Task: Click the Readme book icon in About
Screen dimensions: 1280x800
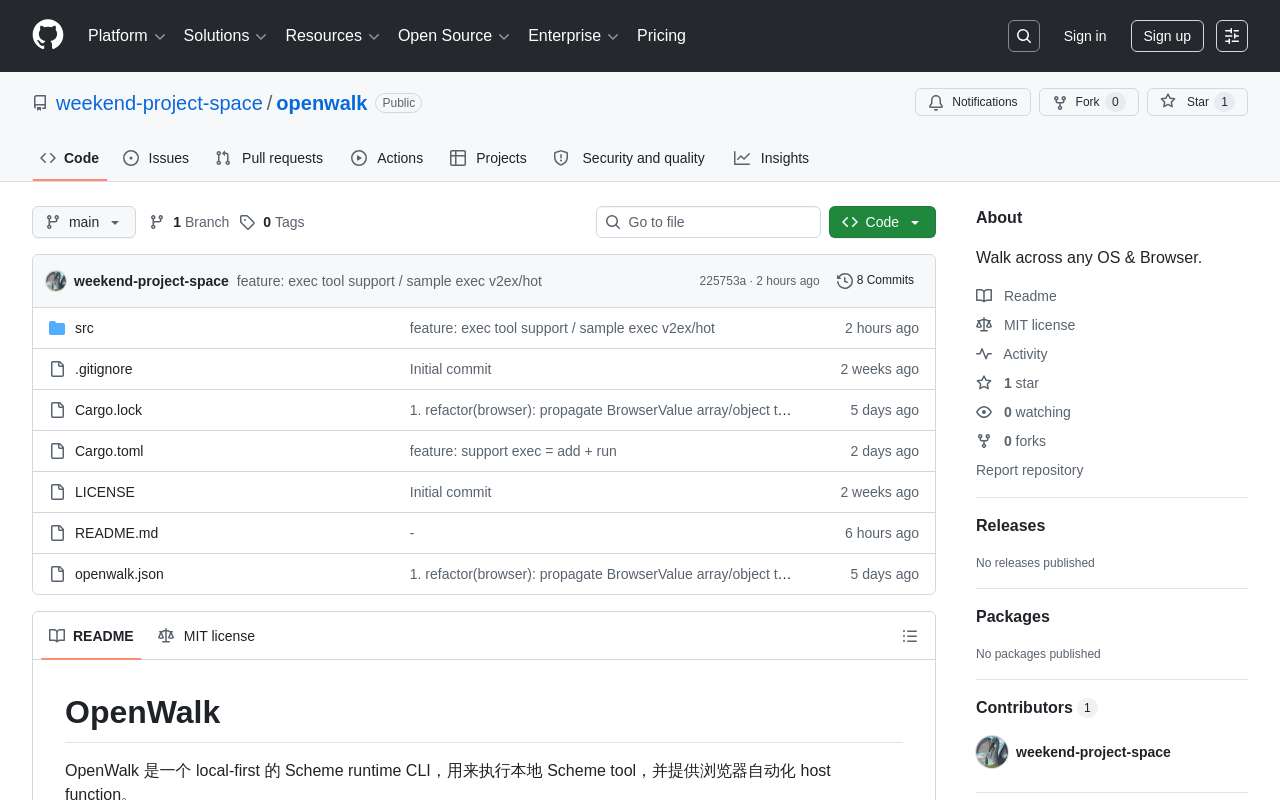Action: pos(985,296)
